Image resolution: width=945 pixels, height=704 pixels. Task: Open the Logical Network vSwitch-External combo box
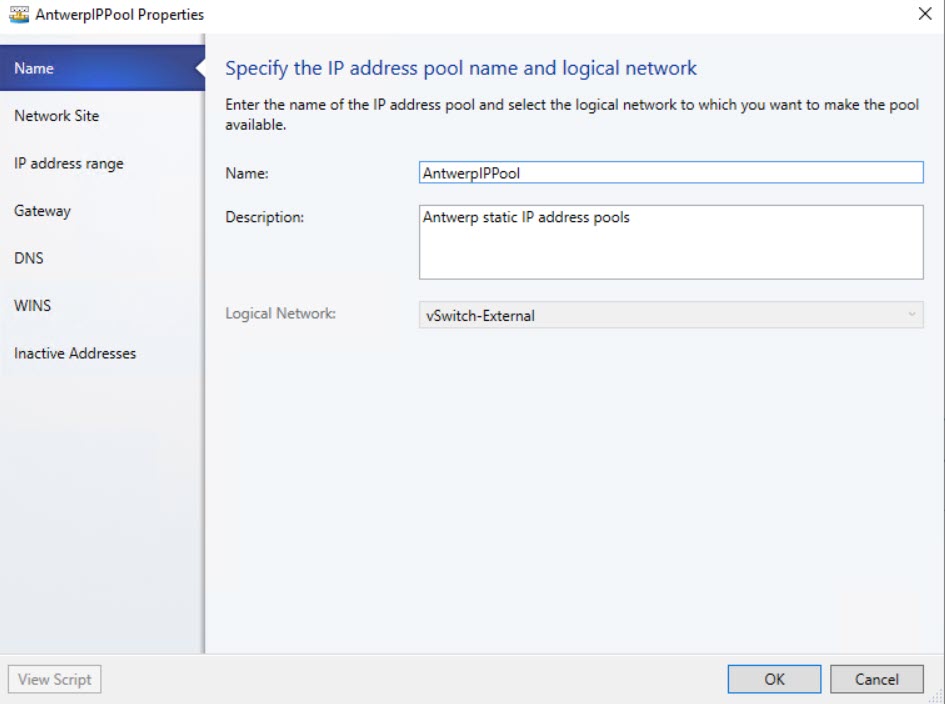(660, 315)
